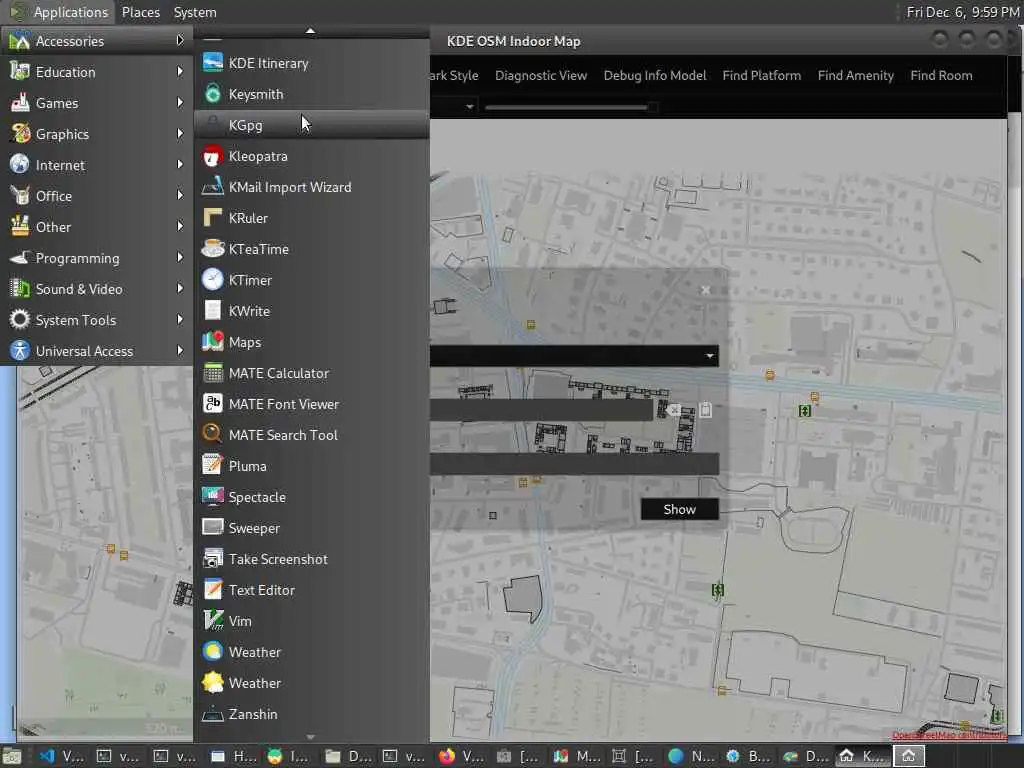Expand the Accessories category

click(97, 40)
